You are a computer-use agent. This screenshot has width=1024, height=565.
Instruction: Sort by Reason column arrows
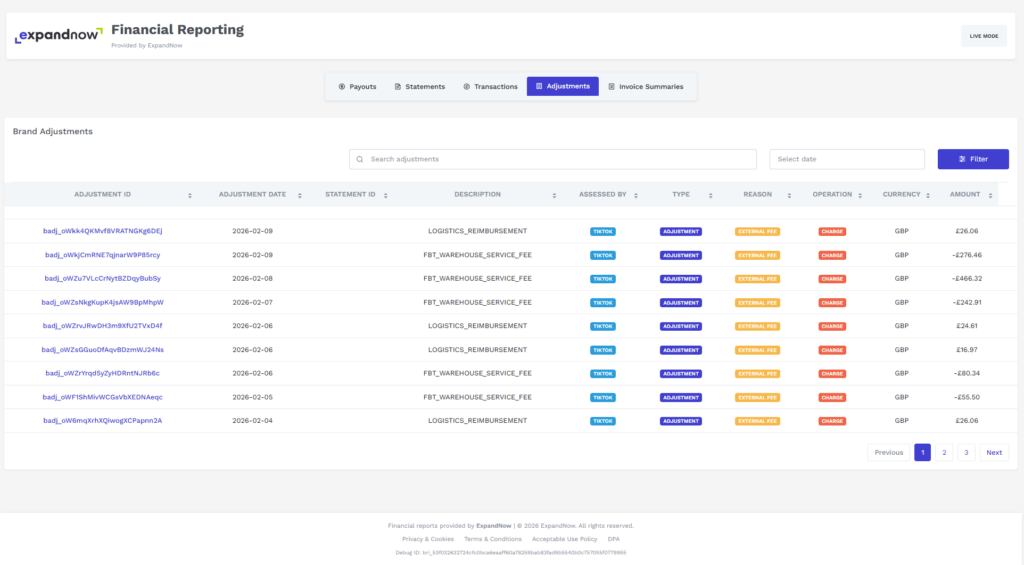pos(789,195)
